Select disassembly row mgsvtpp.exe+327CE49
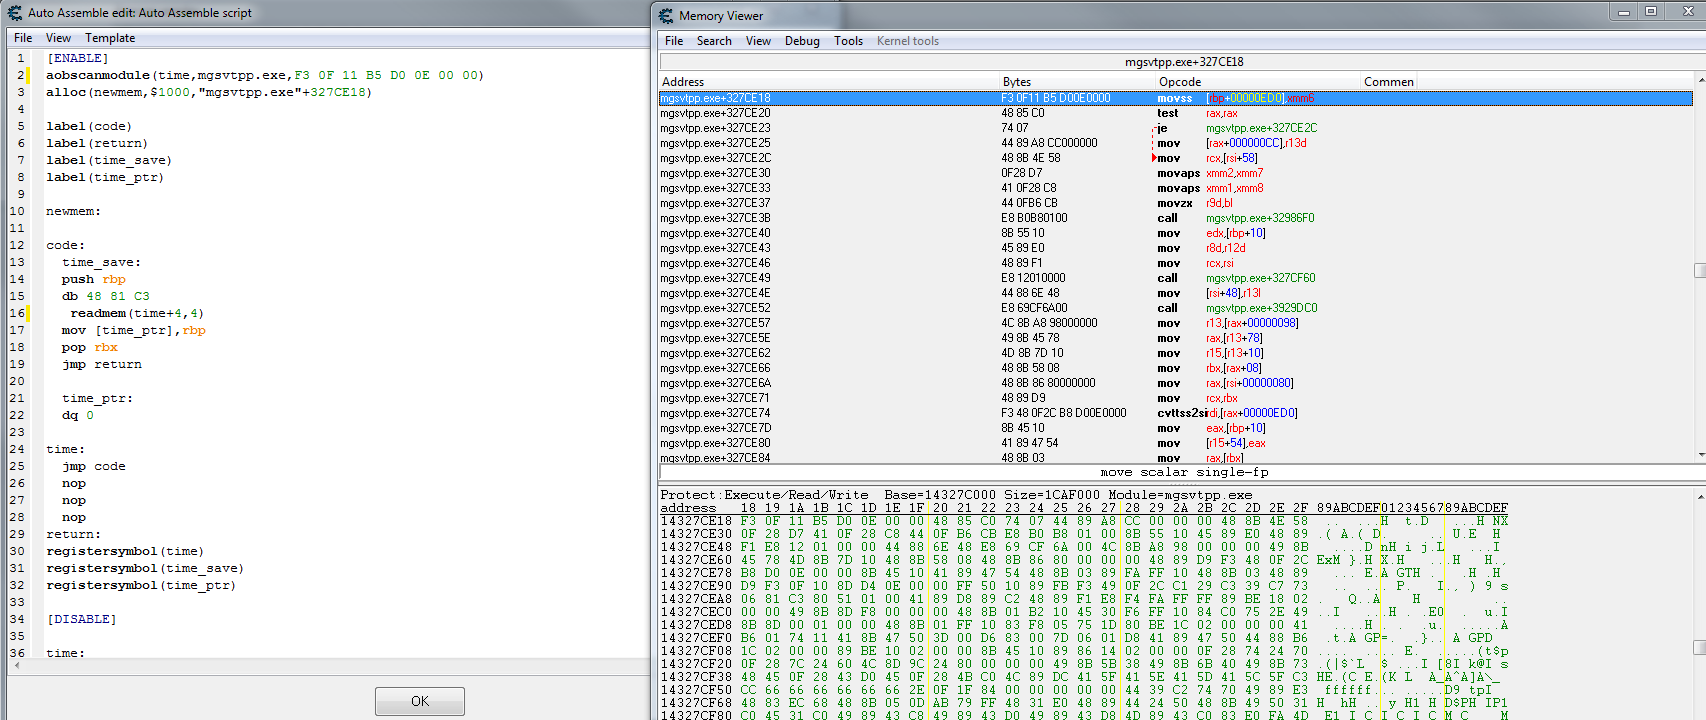The width and height of the screenshot is (1706, 720). coord(1175,278)
